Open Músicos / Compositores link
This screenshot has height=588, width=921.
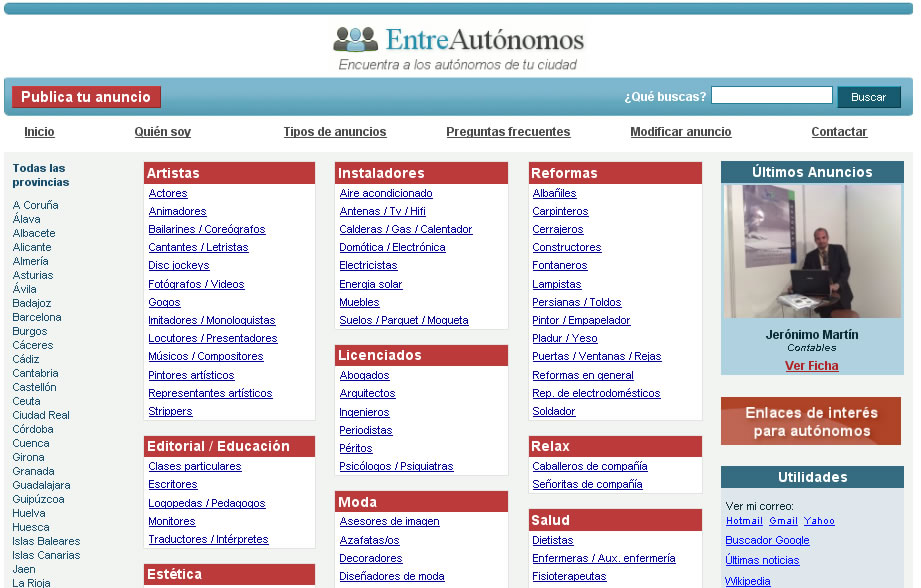tap(206, 357)
